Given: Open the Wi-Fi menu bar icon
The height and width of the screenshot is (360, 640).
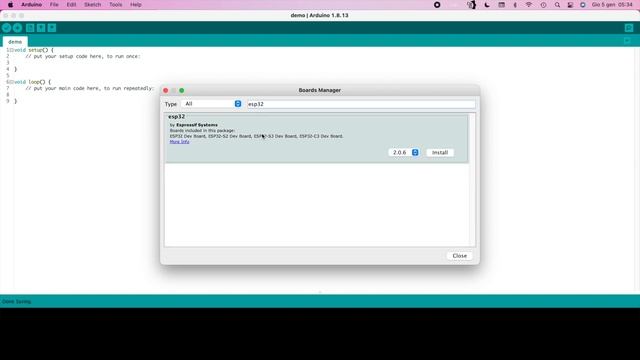Looking at the screenshot, I should pyautogui.click(x=529, y=5).
